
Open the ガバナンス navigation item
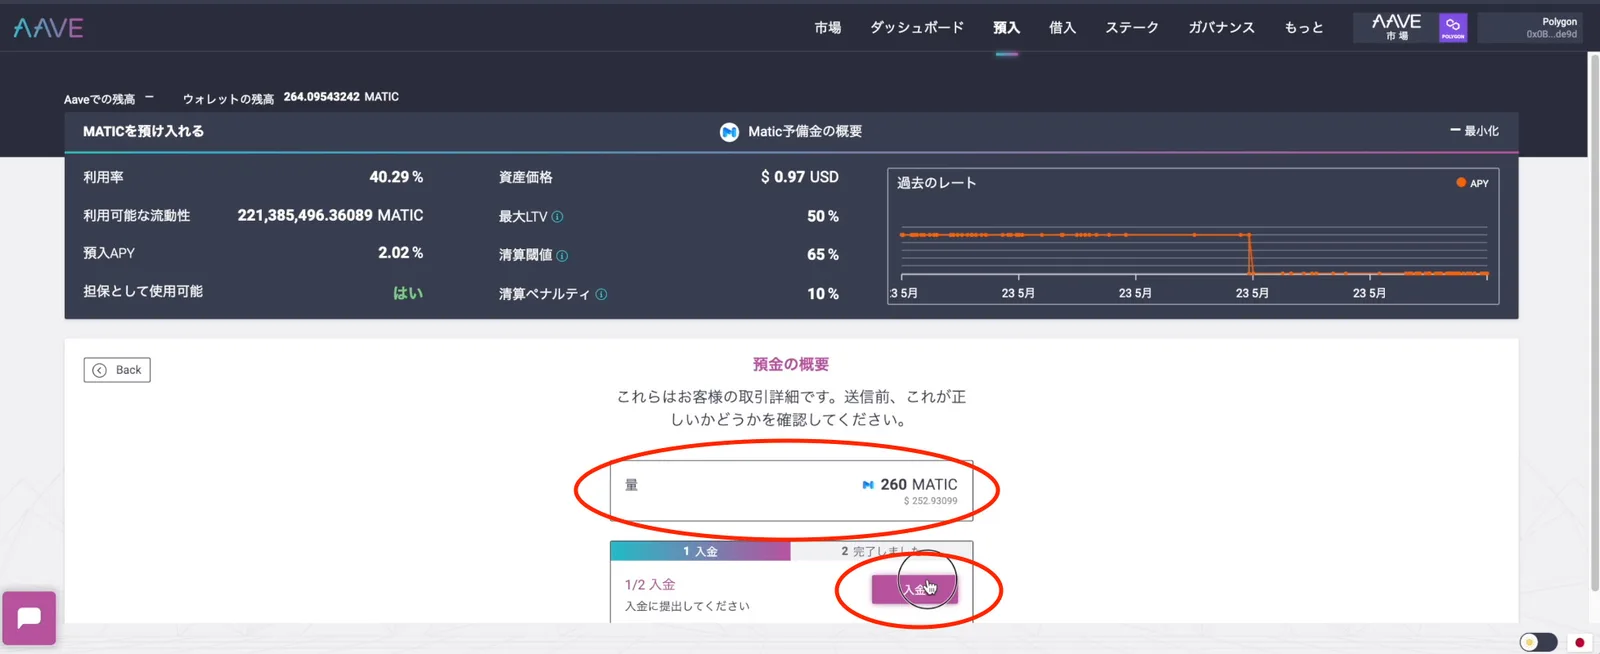[x=1221, y=28]
